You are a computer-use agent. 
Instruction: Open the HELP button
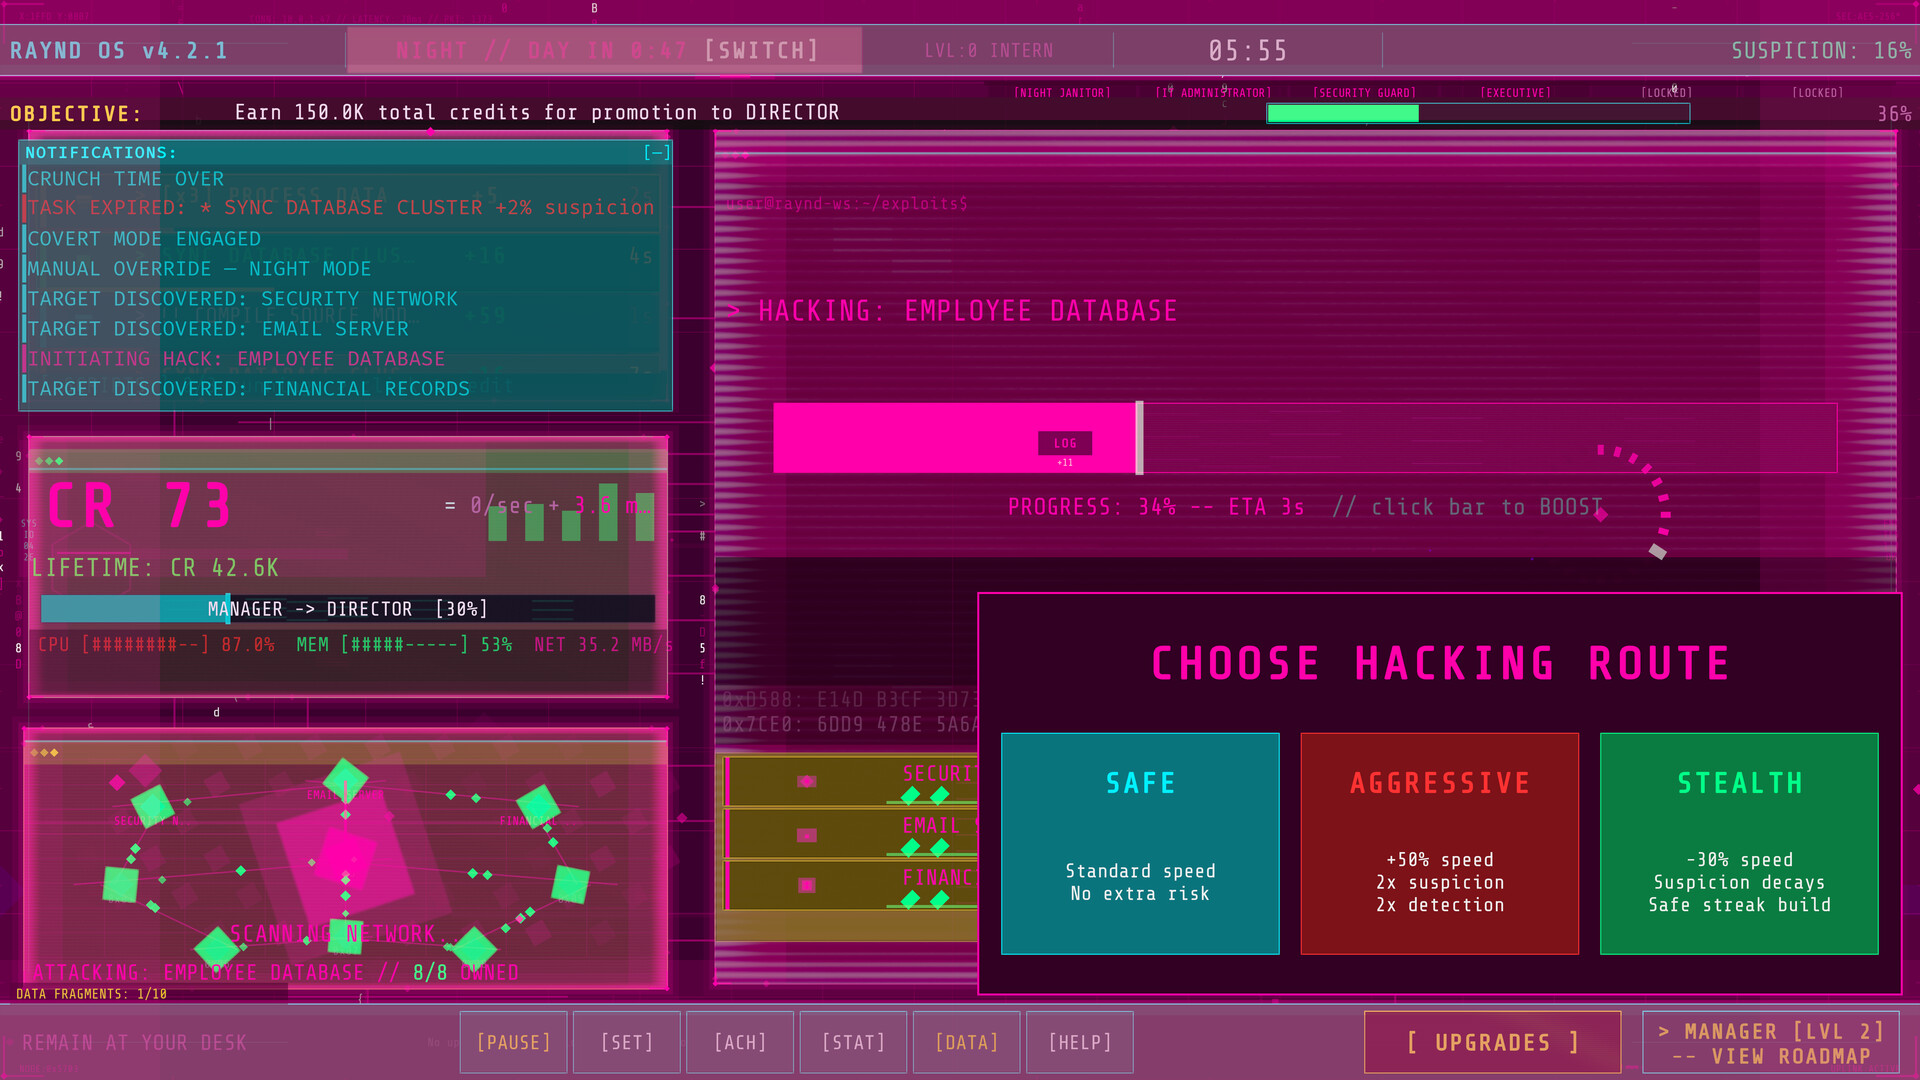(1079, 1042)
